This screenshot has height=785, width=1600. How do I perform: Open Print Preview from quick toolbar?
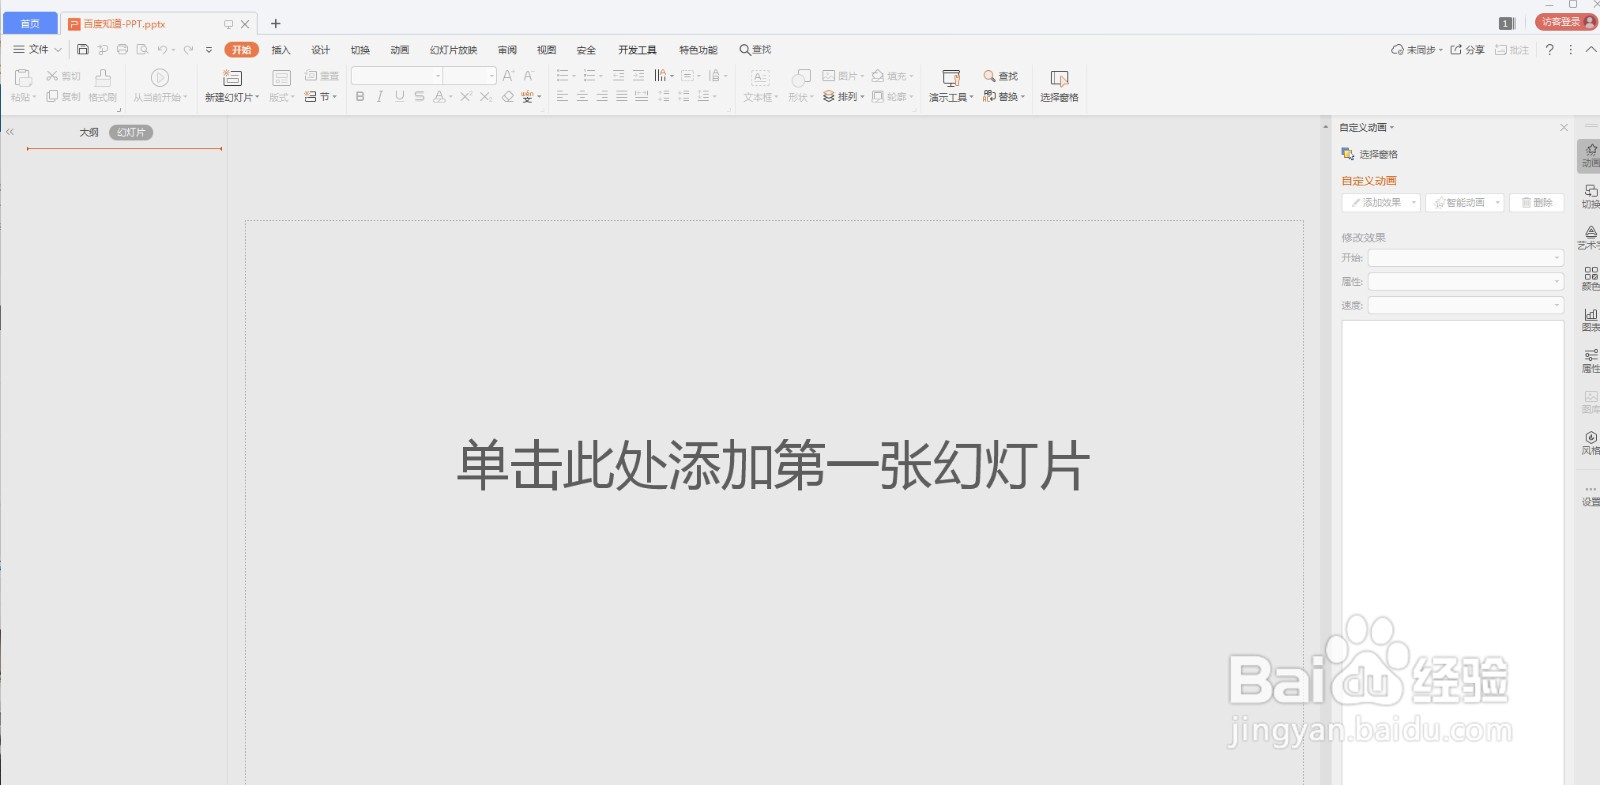tap(142, 49)
